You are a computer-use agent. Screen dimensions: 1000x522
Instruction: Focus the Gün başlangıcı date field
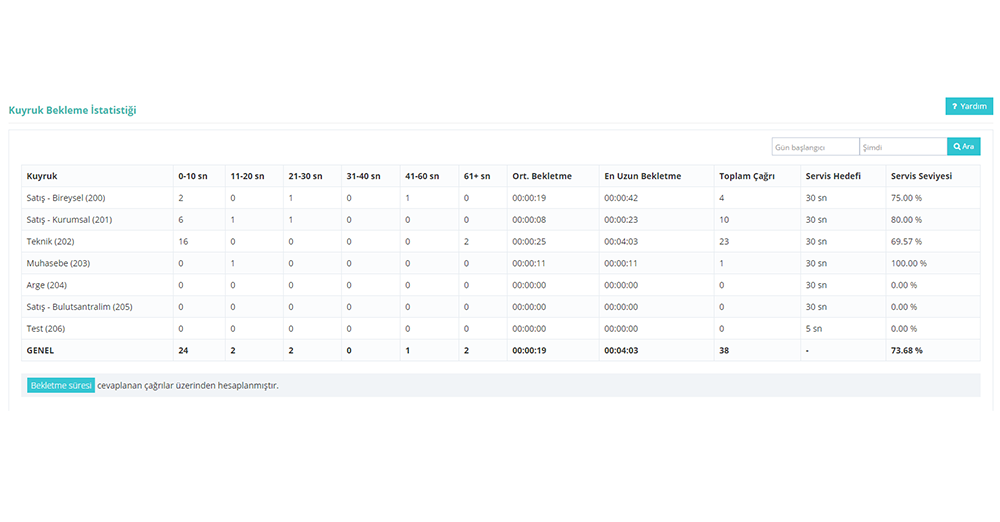pyautogui.click(x=815, y=147)
